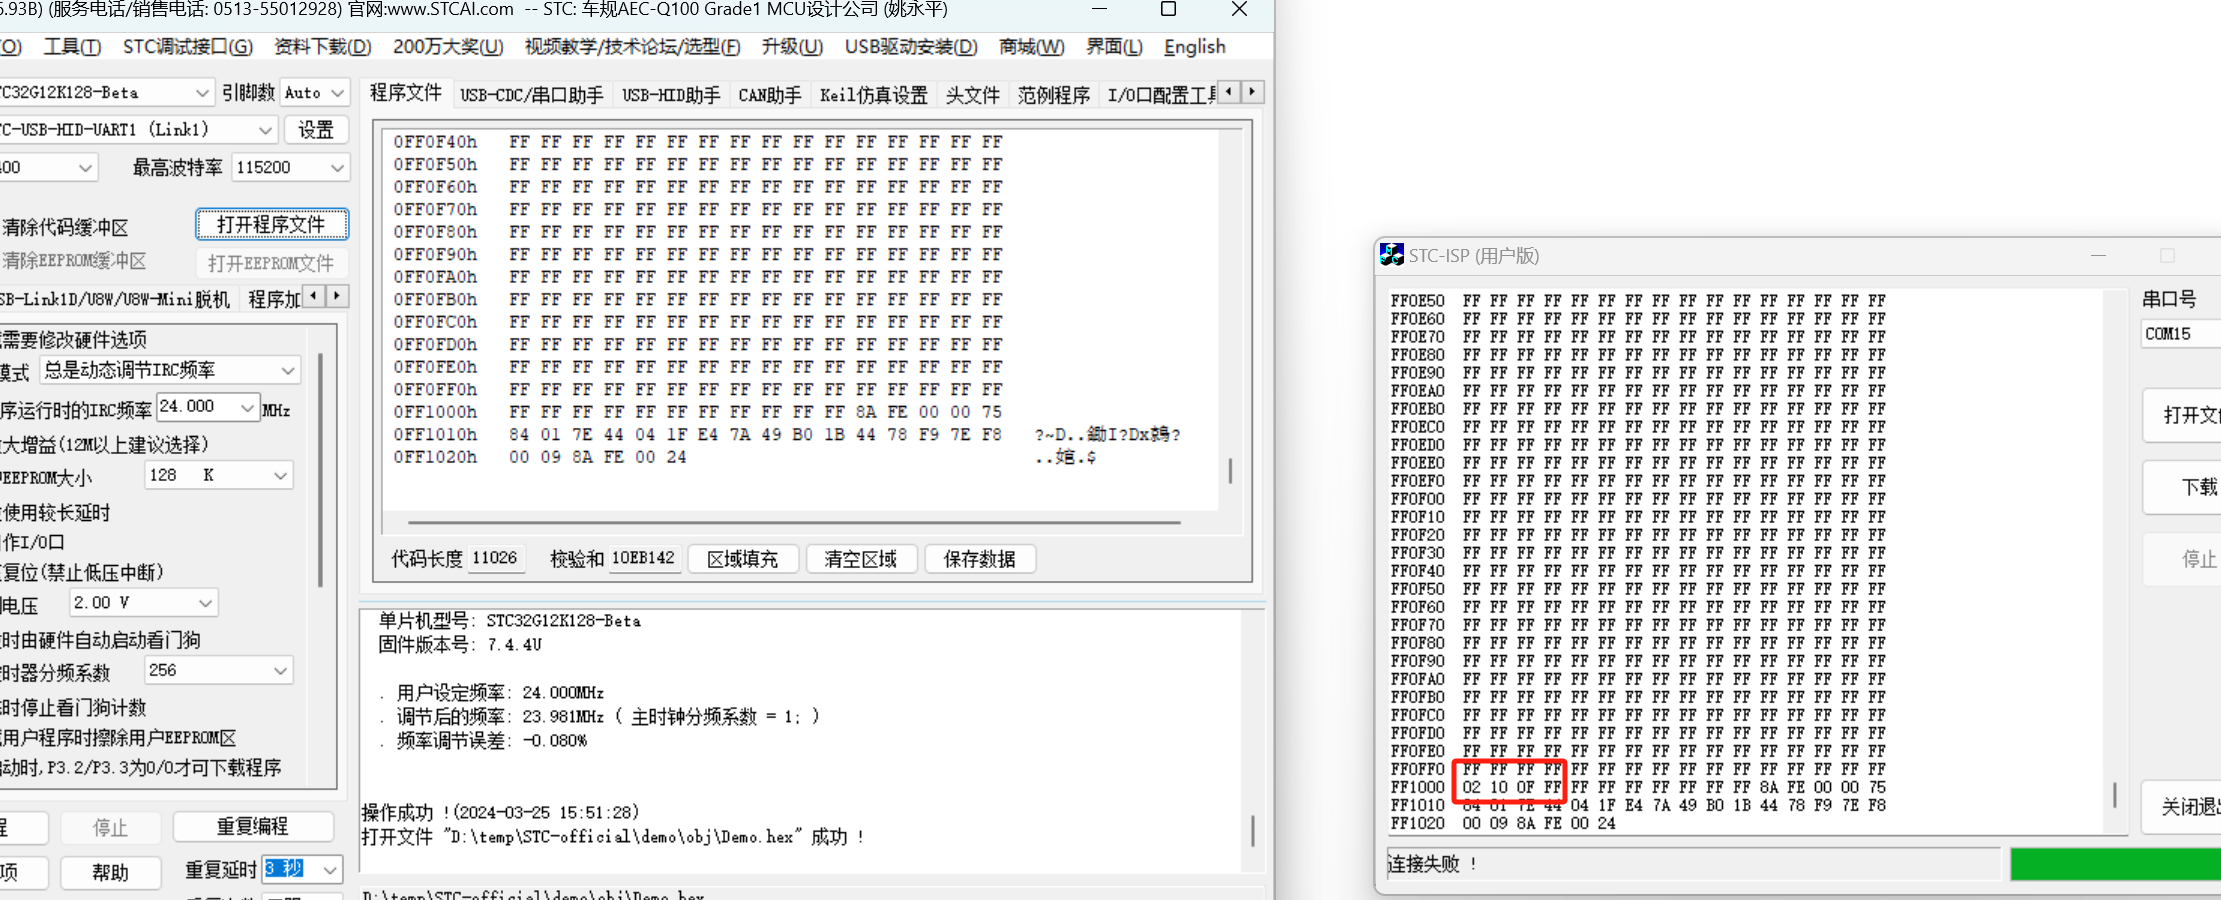Open the USB驱动安装(D) menu
Viewport: 2221px width, 900px height.
pyautogui.click(x=911, y=47)
